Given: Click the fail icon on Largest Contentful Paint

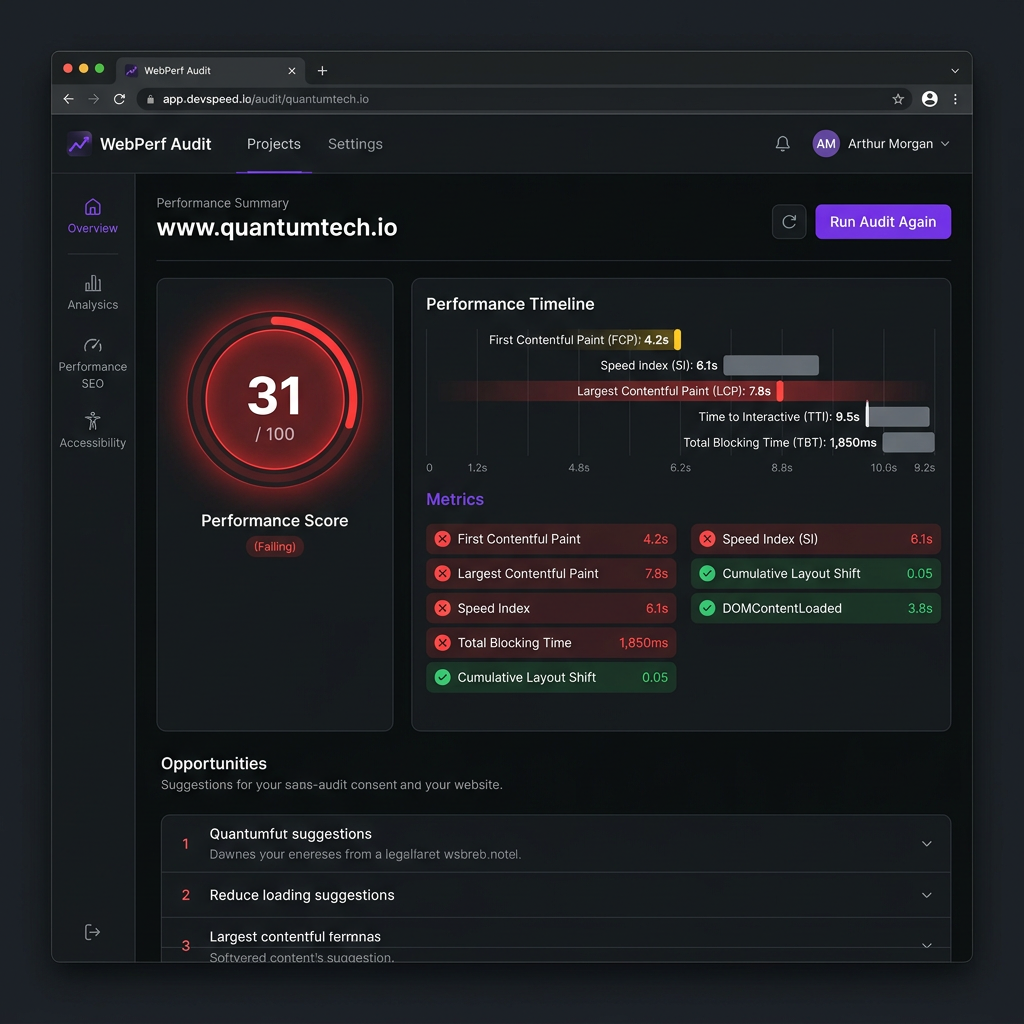Looking at the screenshot, I should [x=442, y=573].
